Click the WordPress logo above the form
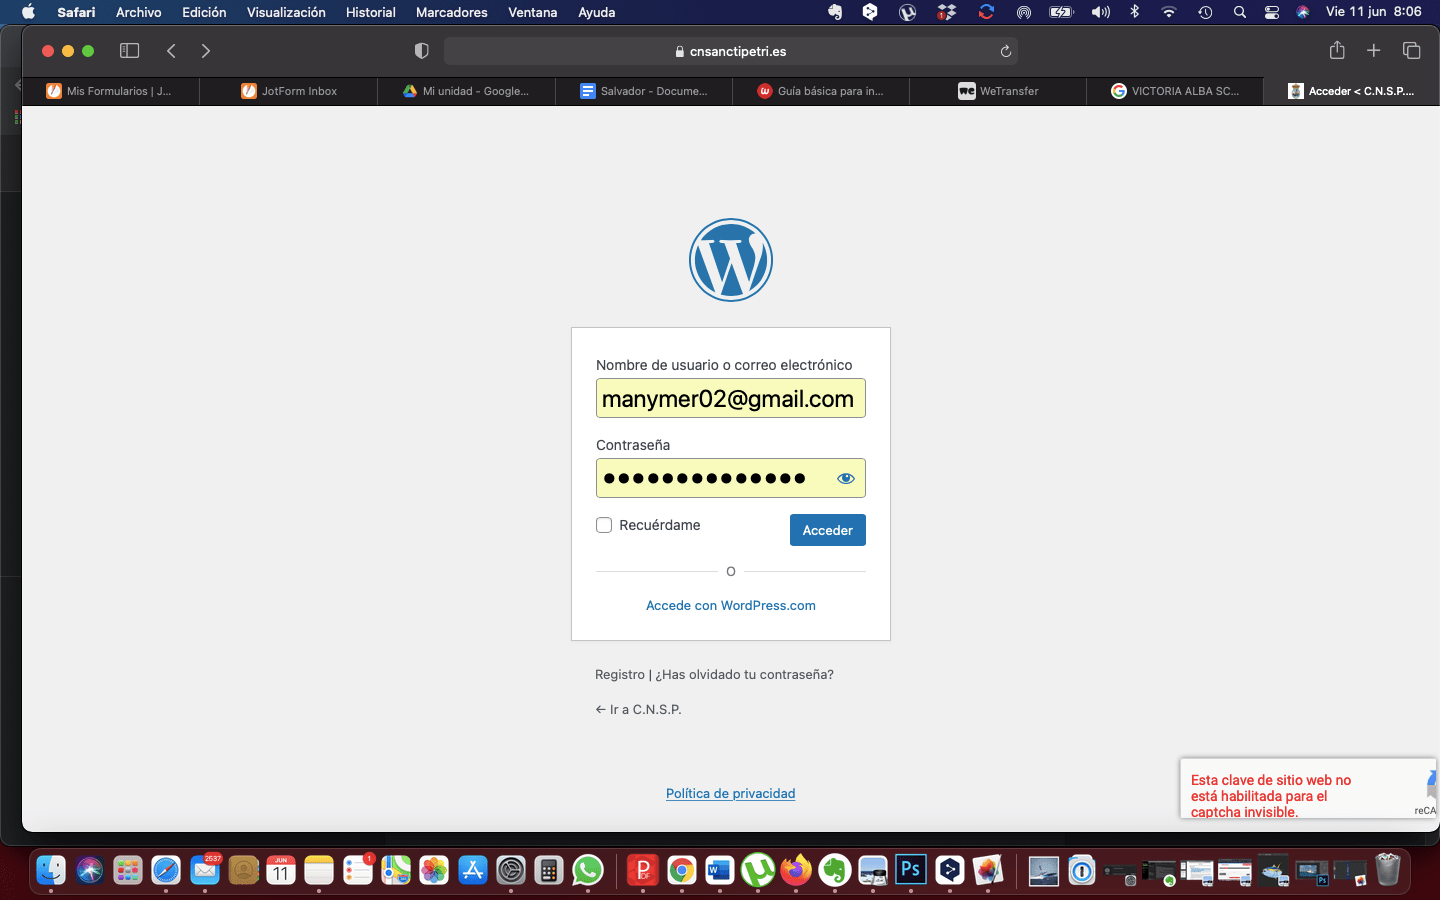Image resolution: width=1440 pixels, height=900 pixels. (731, 260)
